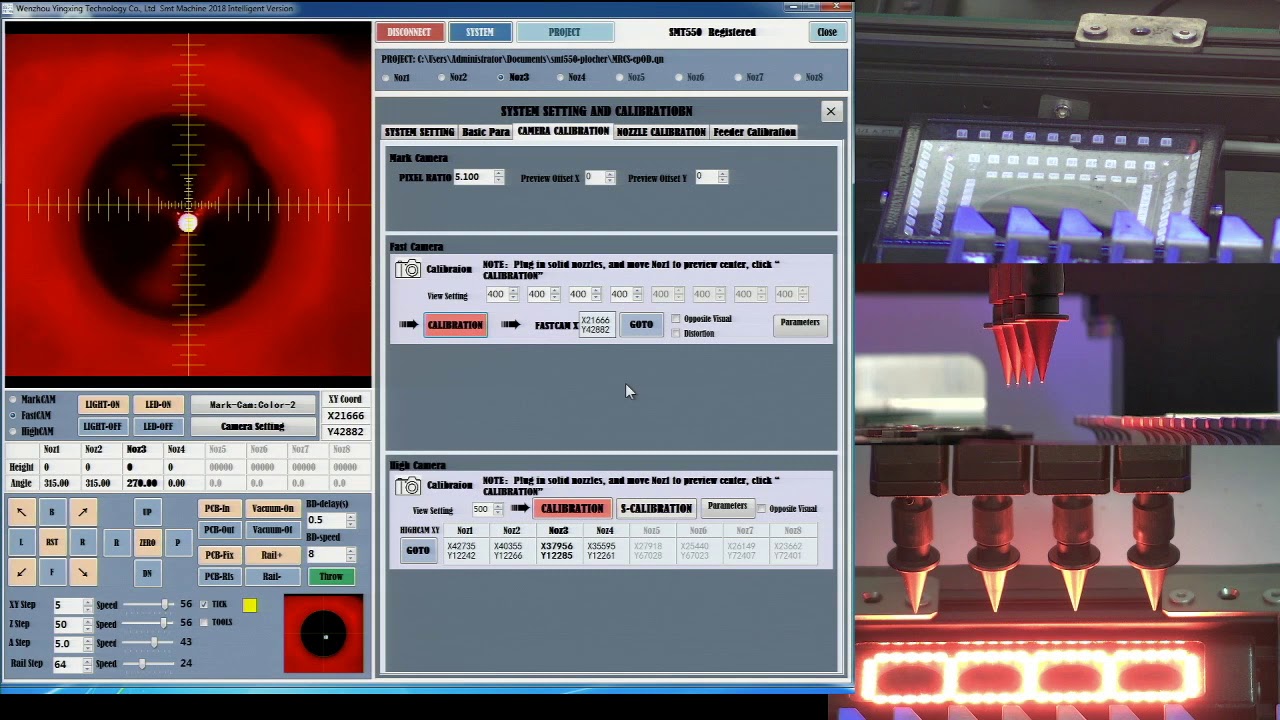Toggle the TICK checkbox

[x=204, y=604]
